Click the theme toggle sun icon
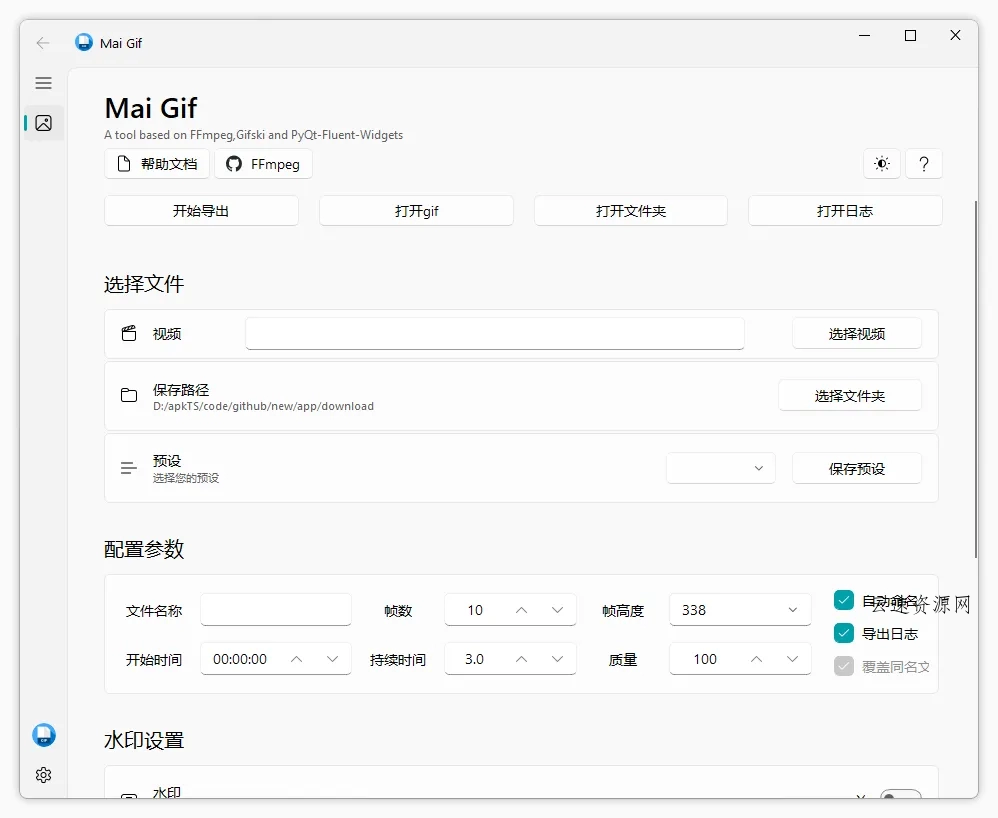This screenshot has width=998, height=818. coord(881,163)
